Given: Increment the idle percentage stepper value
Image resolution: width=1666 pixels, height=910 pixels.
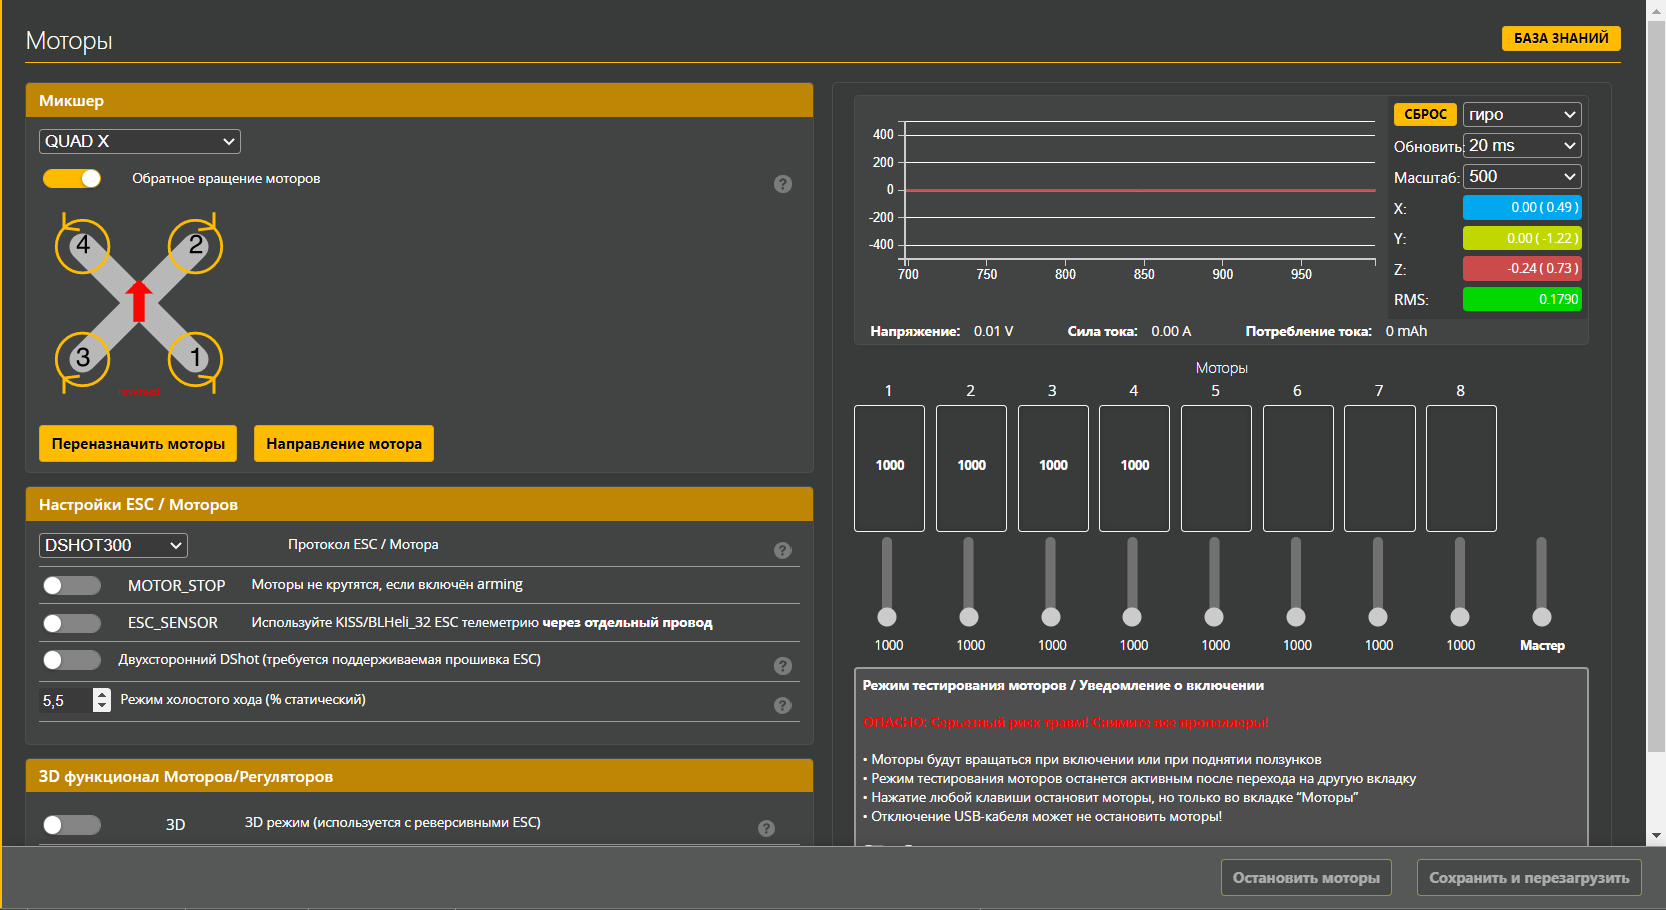Looking at the screenshot, I should (x=102, y=694).
